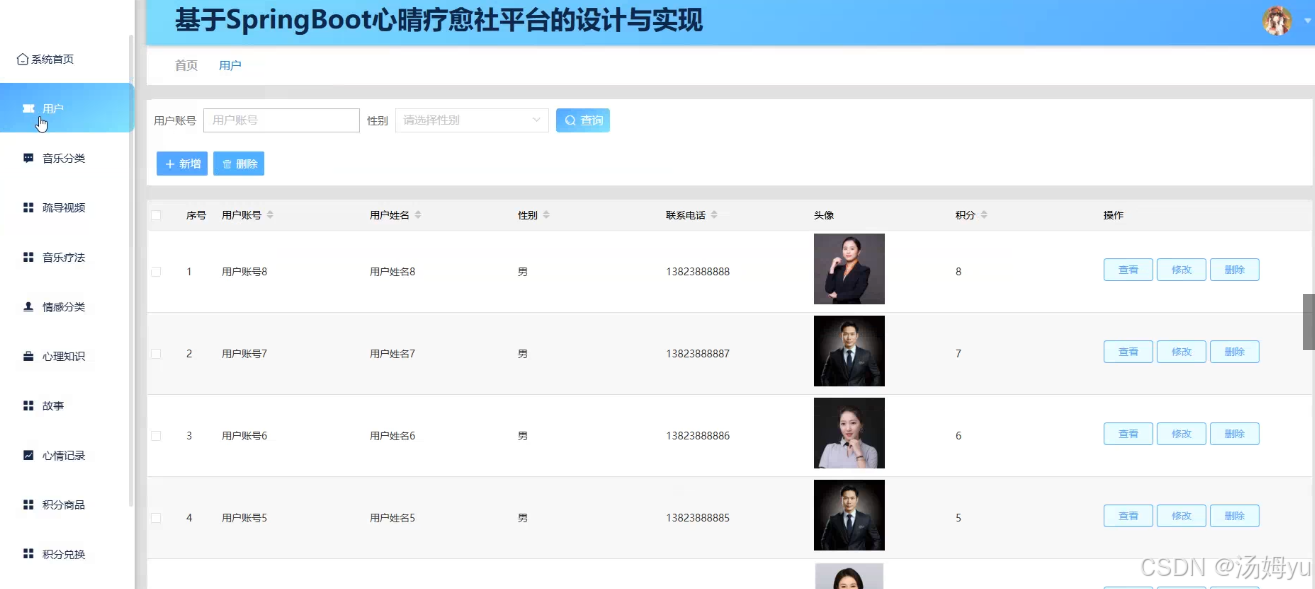The width and height of the screenshot is (1315, 589).
Task: Open the 系统首页 home icon in the sidebar
Action: [22, 60]
